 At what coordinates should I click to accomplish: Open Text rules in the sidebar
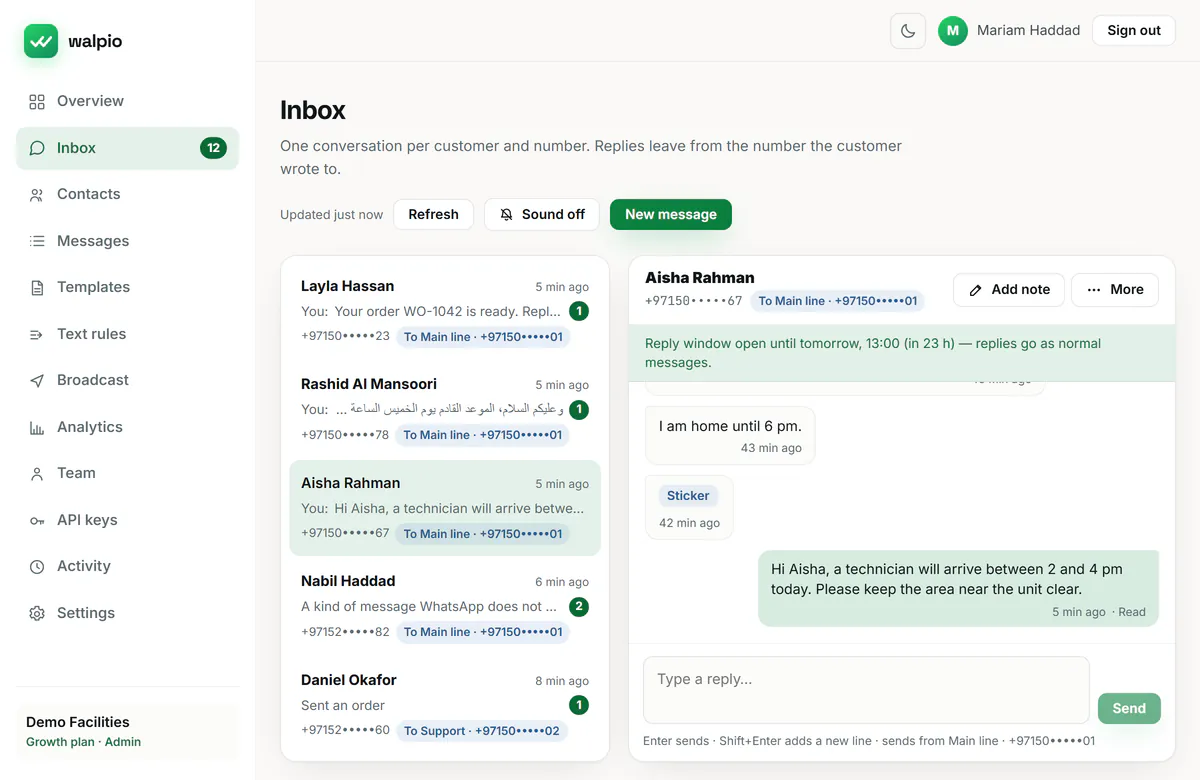128,334
